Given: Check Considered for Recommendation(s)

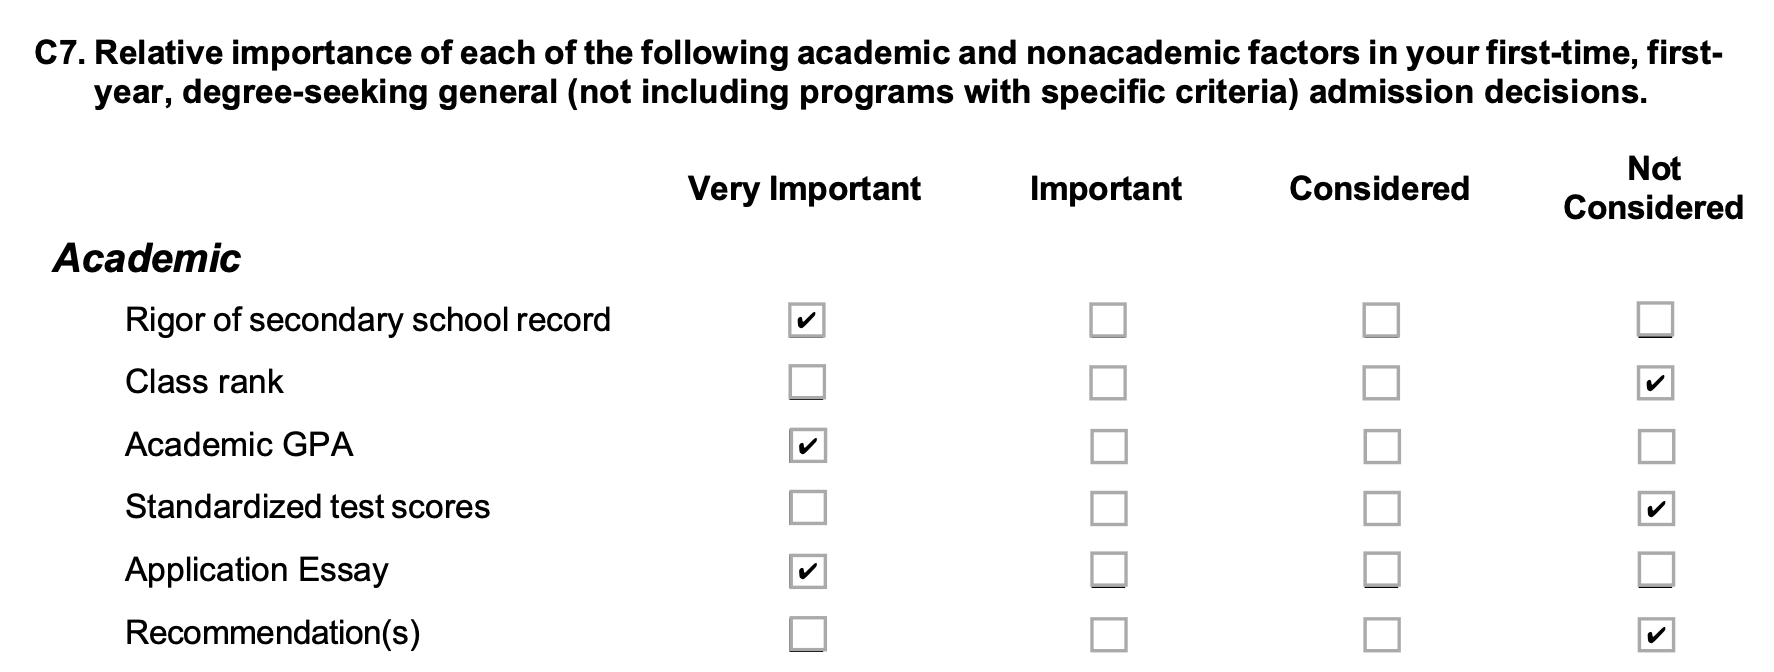Looking at the screenshot, I should [x=1381, y=633].
